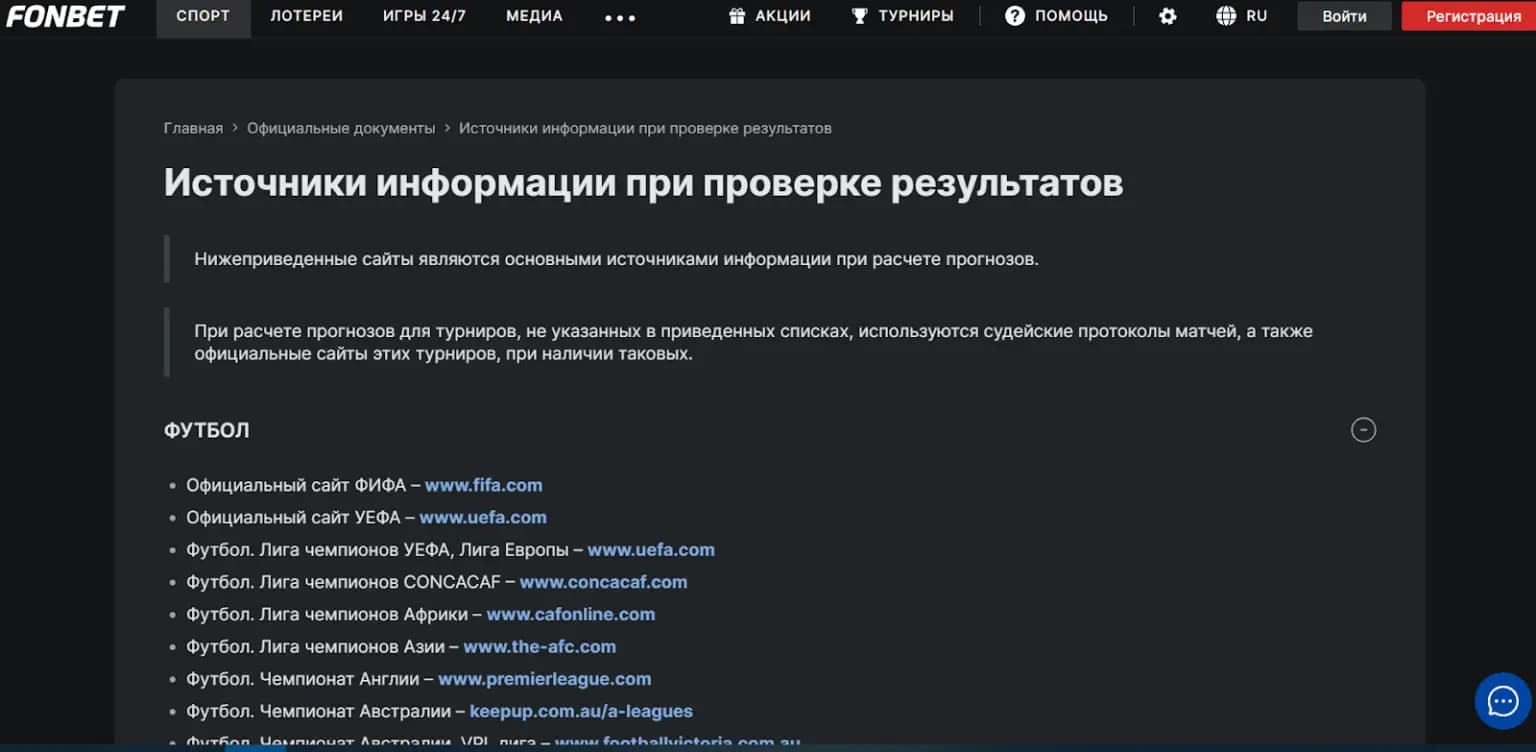
Task: Open www.concacaf.com link
Action: 604,581
